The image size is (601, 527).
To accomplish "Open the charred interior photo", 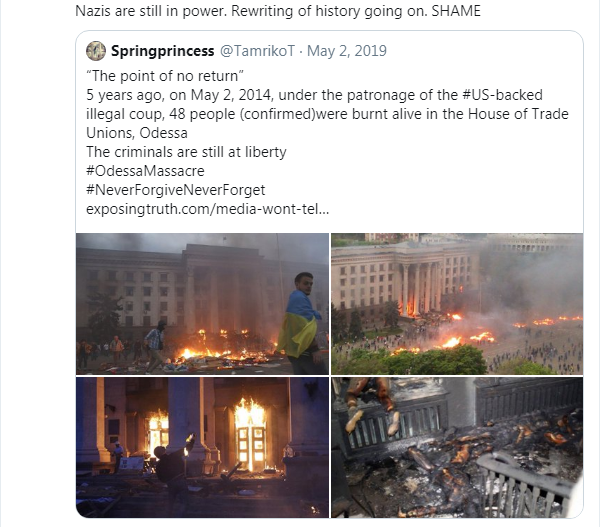I will click(457, 446).
